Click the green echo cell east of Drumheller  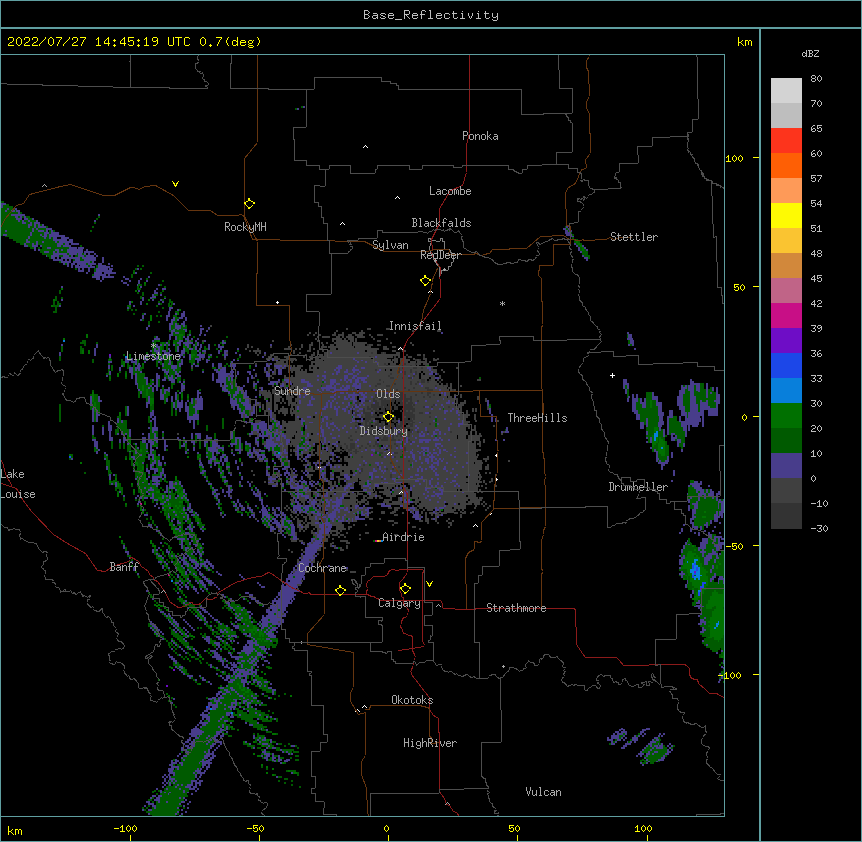pyautogui.click(x=704, y=508)
